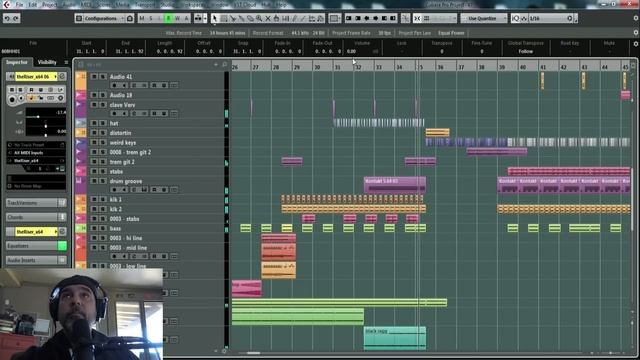This screenshot has height=360, width=640.
Task: Open the auto-scroll options dropdown arrow
Action: click(205, 18)
